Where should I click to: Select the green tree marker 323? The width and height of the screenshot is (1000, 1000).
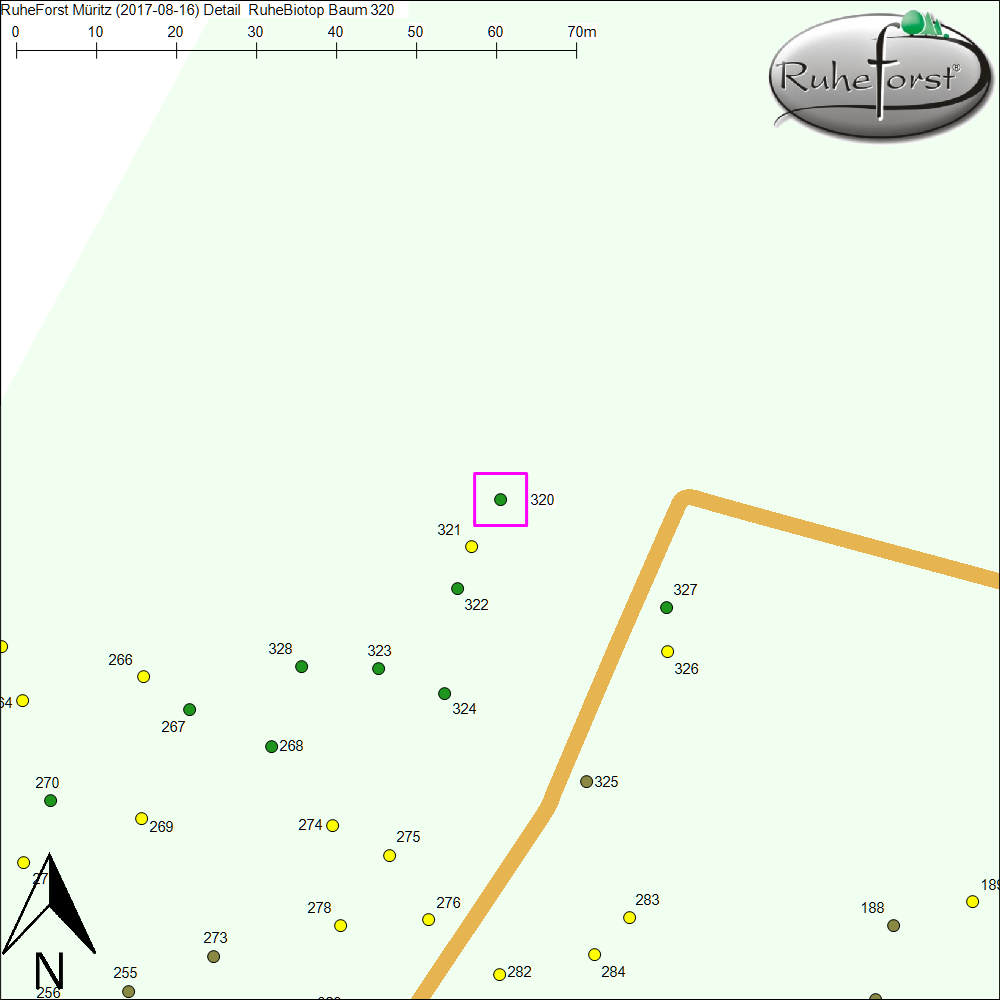tap(378, 668)
